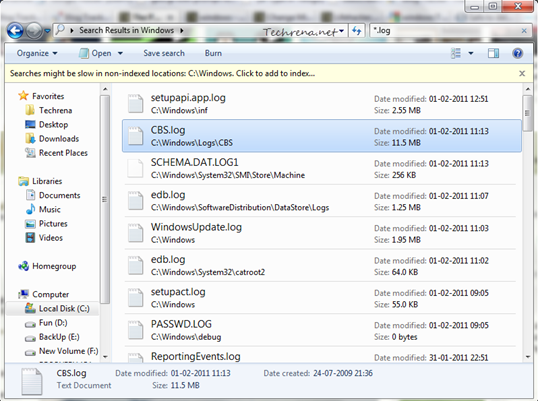The image size is (538, 401).
Task: Select setupapi.app.log file
Action: (321, 104)
